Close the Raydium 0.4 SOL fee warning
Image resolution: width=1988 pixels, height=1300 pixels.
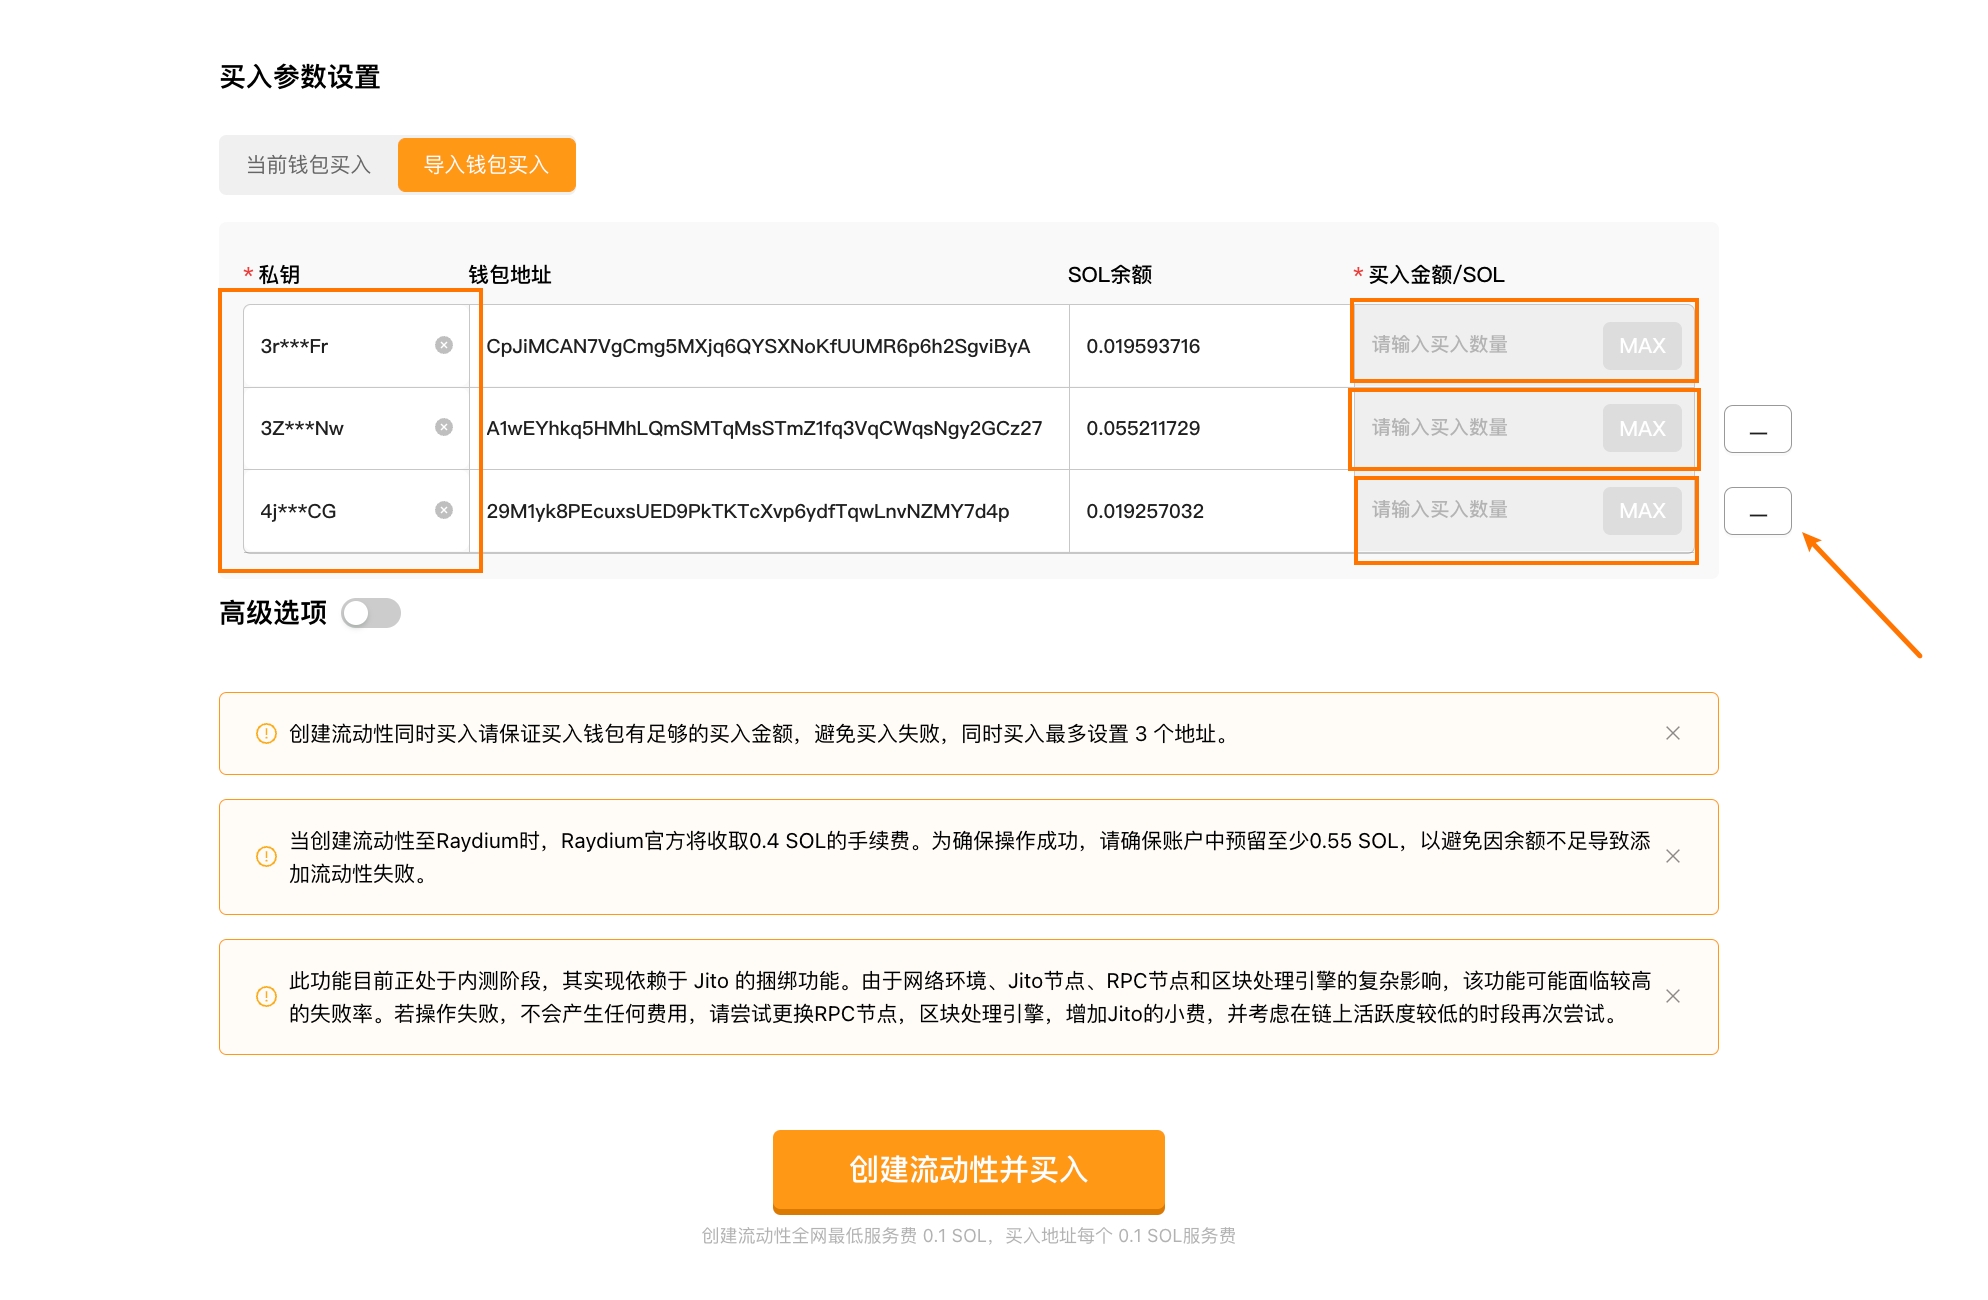tap(1672, 856)
